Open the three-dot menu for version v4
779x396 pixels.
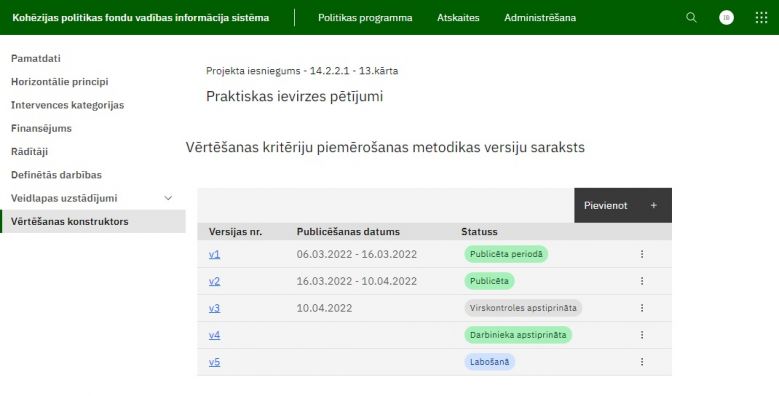coord(642,335)
